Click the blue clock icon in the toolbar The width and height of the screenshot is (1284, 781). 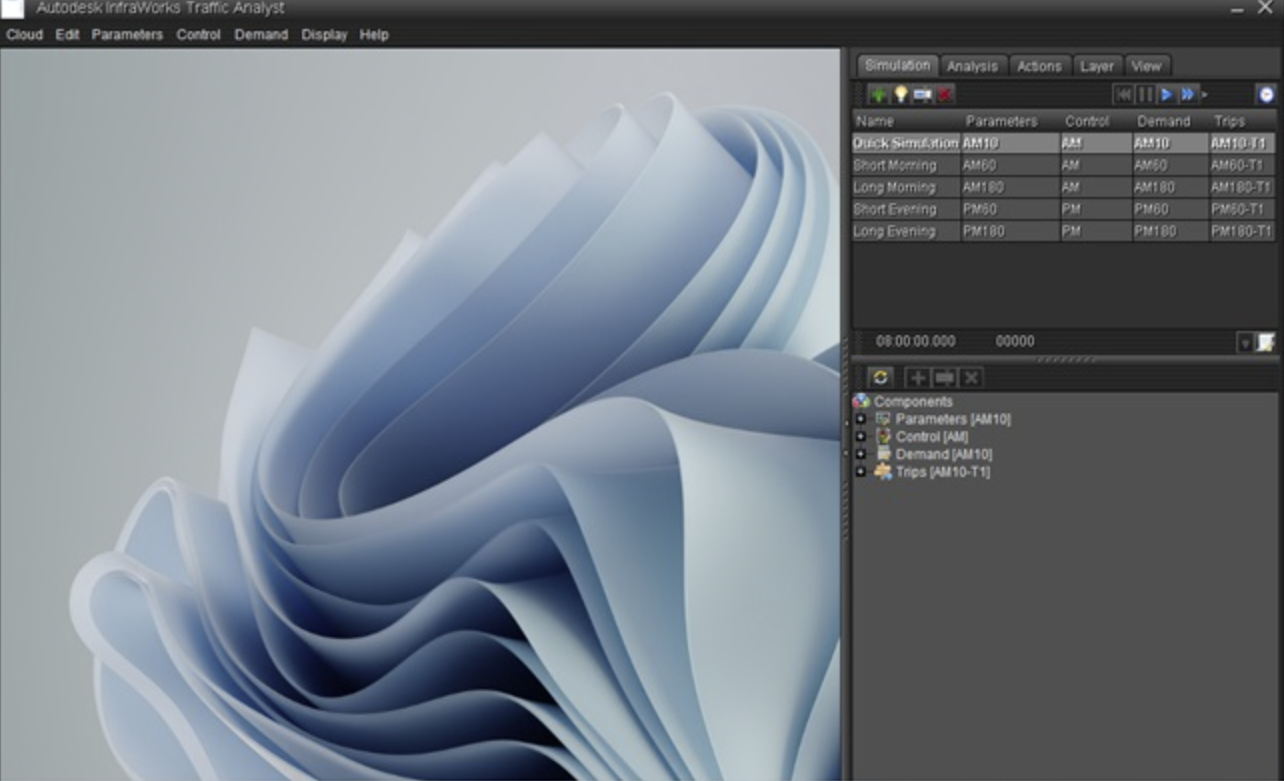[1266, 95]
